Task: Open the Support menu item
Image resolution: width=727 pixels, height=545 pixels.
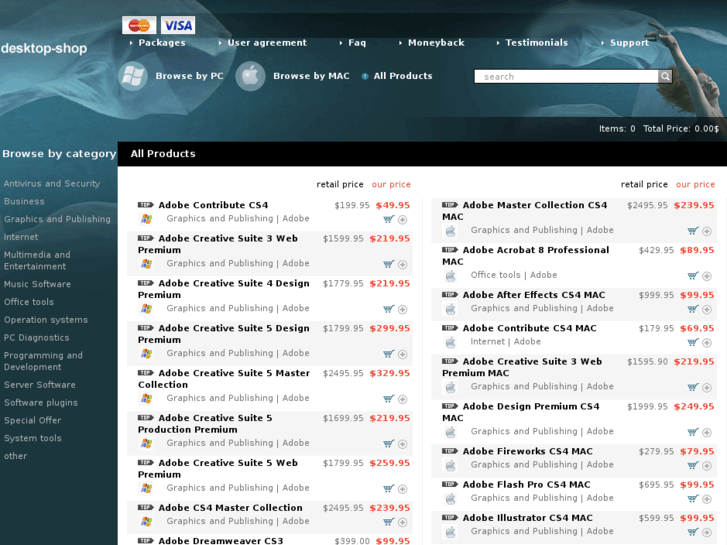Action: tap(629, 43)
